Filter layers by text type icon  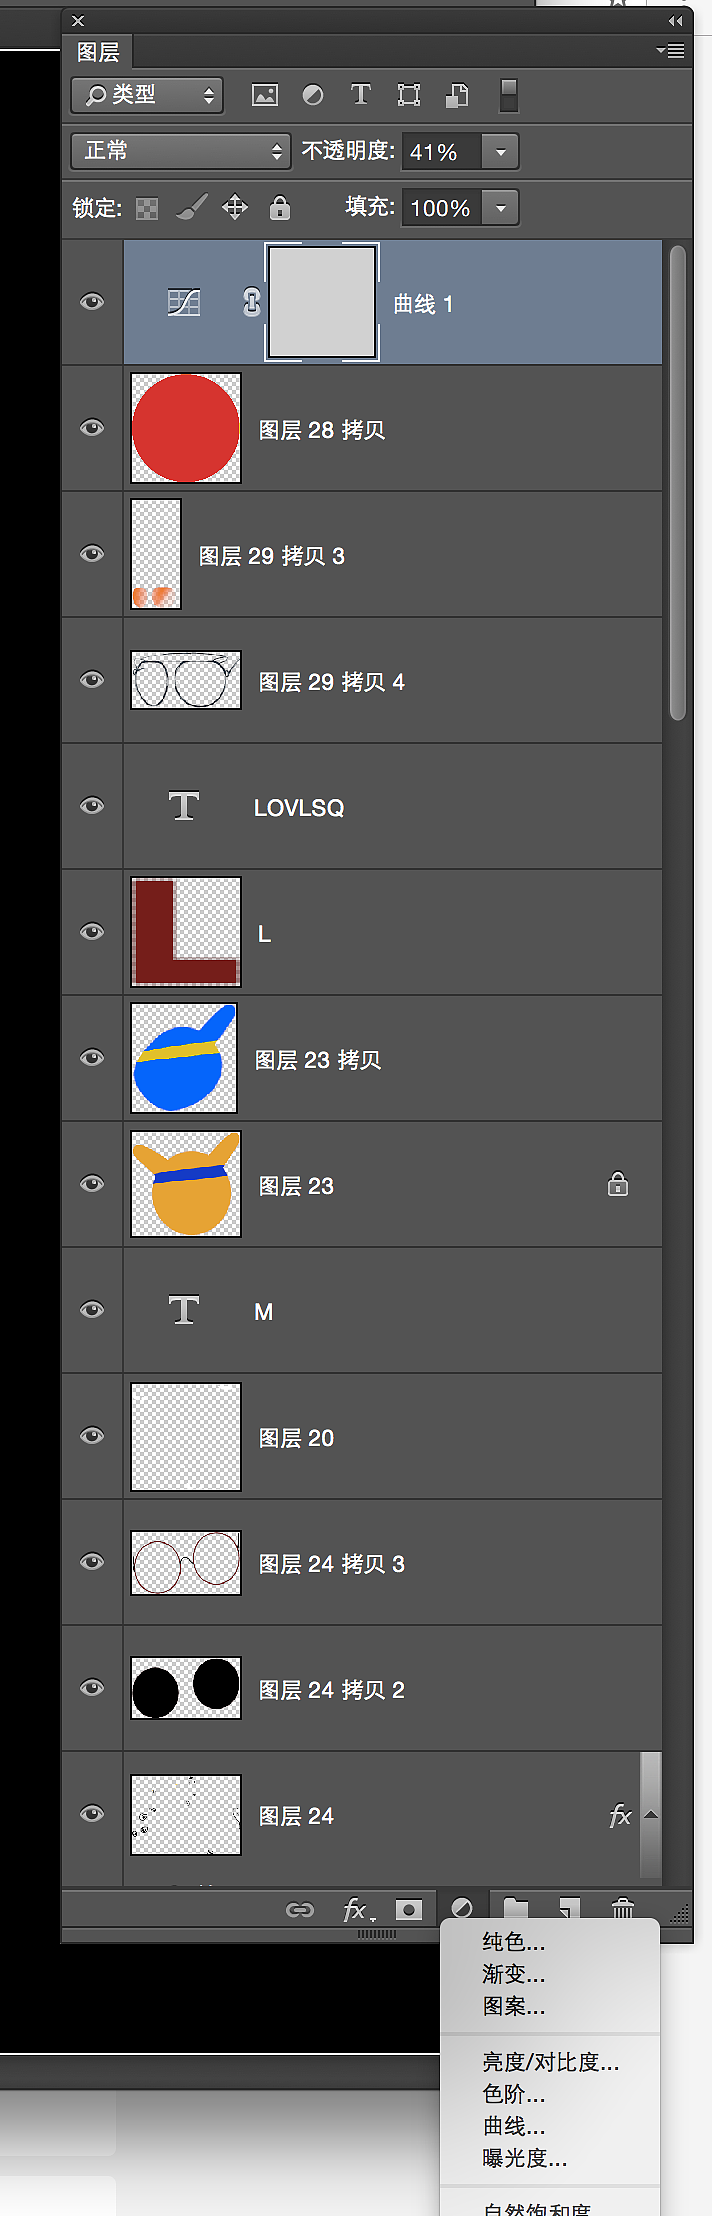360,95
